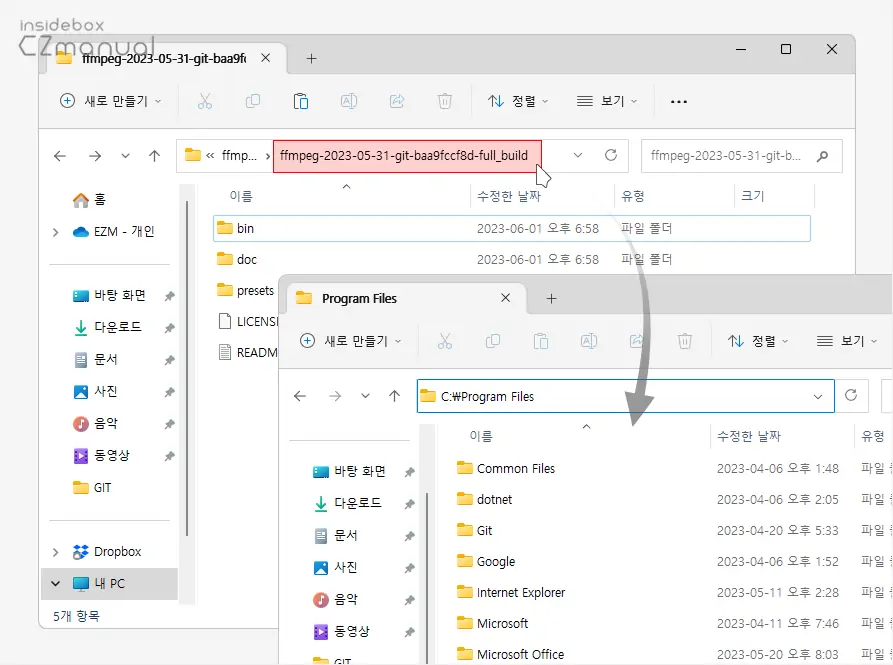
Task: Select the presets folder
Action: click(x=245, y=290)
